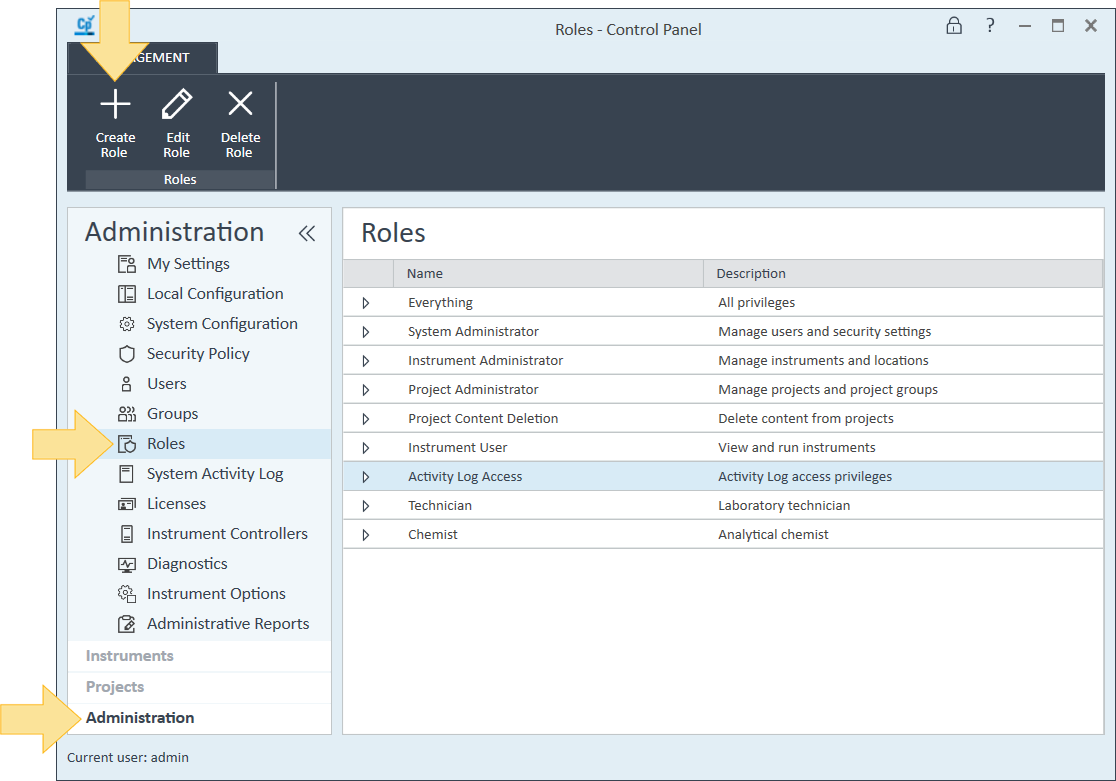1116x781 pixels.
Task: Expand the Instrument User role row
Action: (x=366, y=448)
